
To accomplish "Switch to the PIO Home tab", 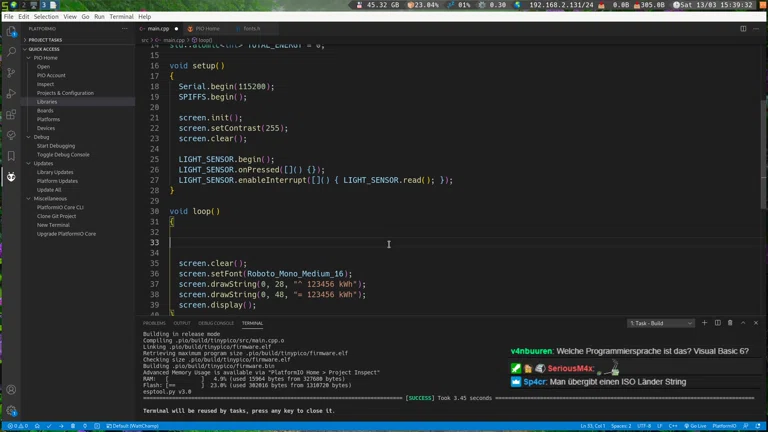I will (x=207, y=29).
